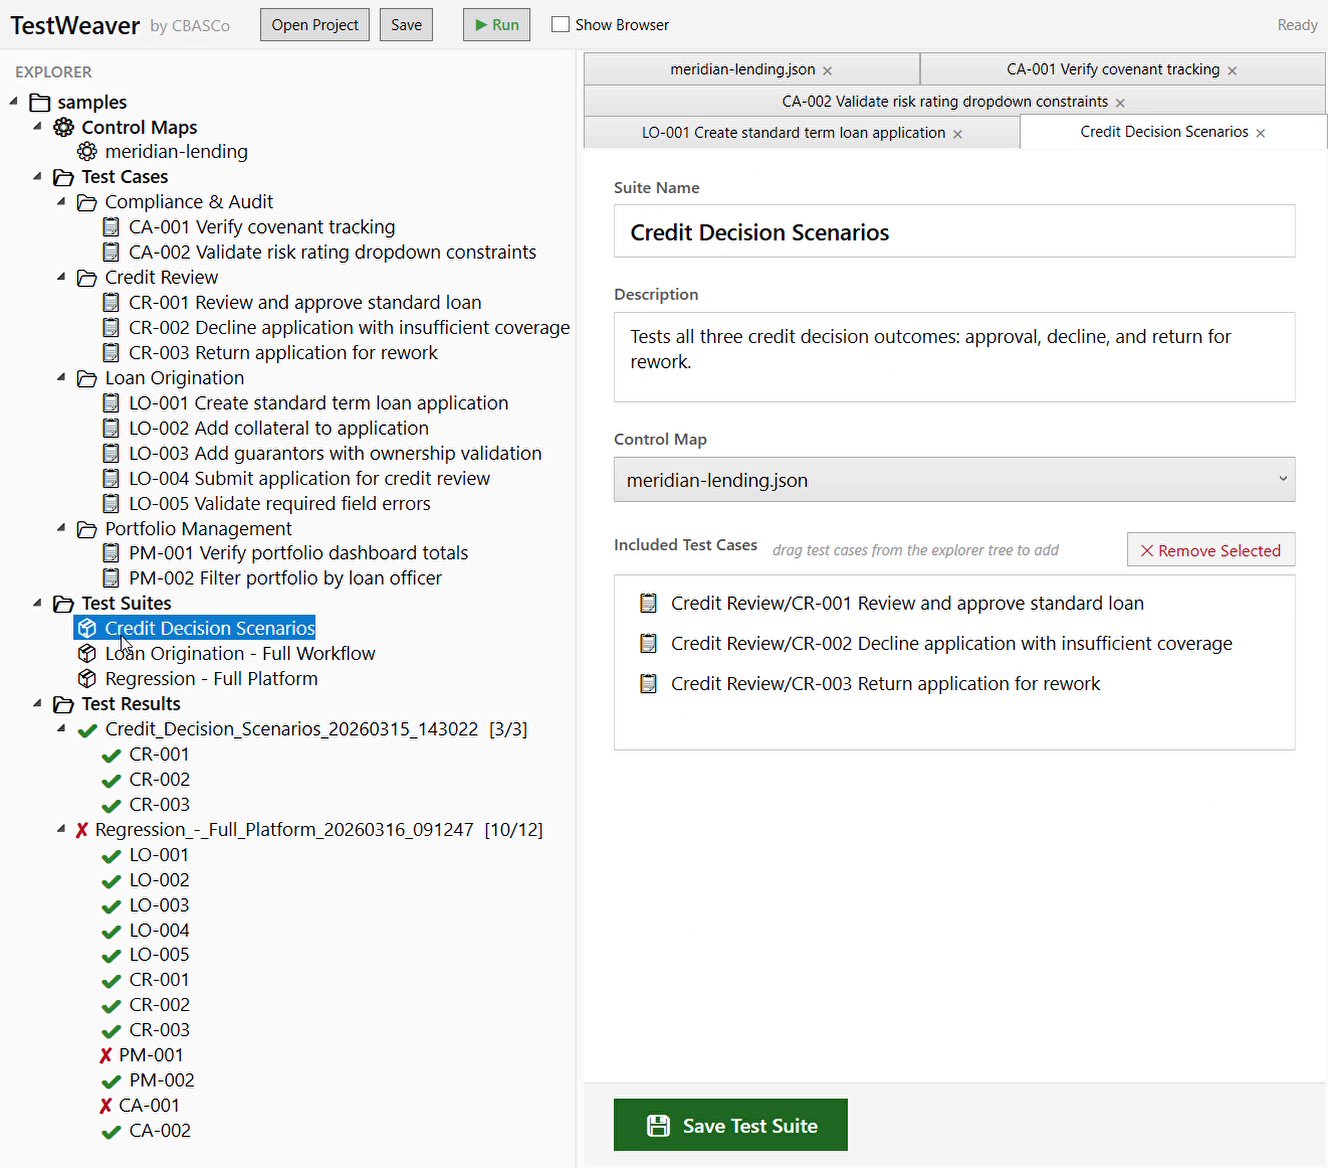Enable the Show Browser checkbox
1328x1168 pixels.
(x=560, y=24)
